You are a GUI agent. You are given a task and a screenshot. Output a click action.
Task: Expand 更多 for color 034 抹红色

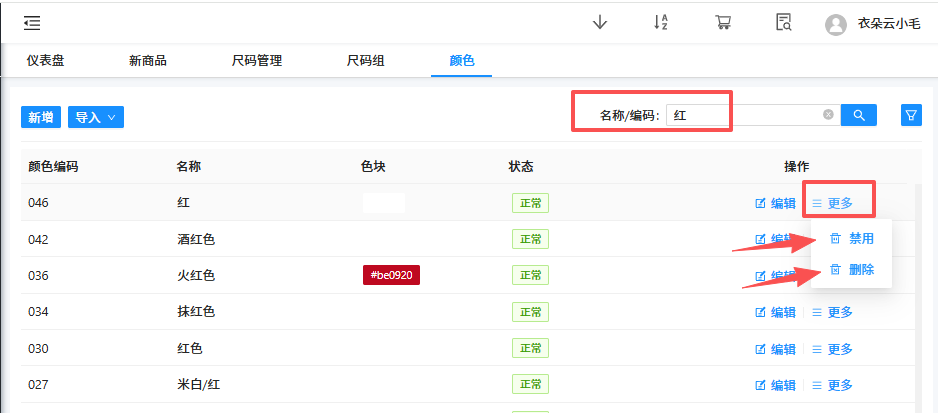pyautogui.click(x=832, y=312)
